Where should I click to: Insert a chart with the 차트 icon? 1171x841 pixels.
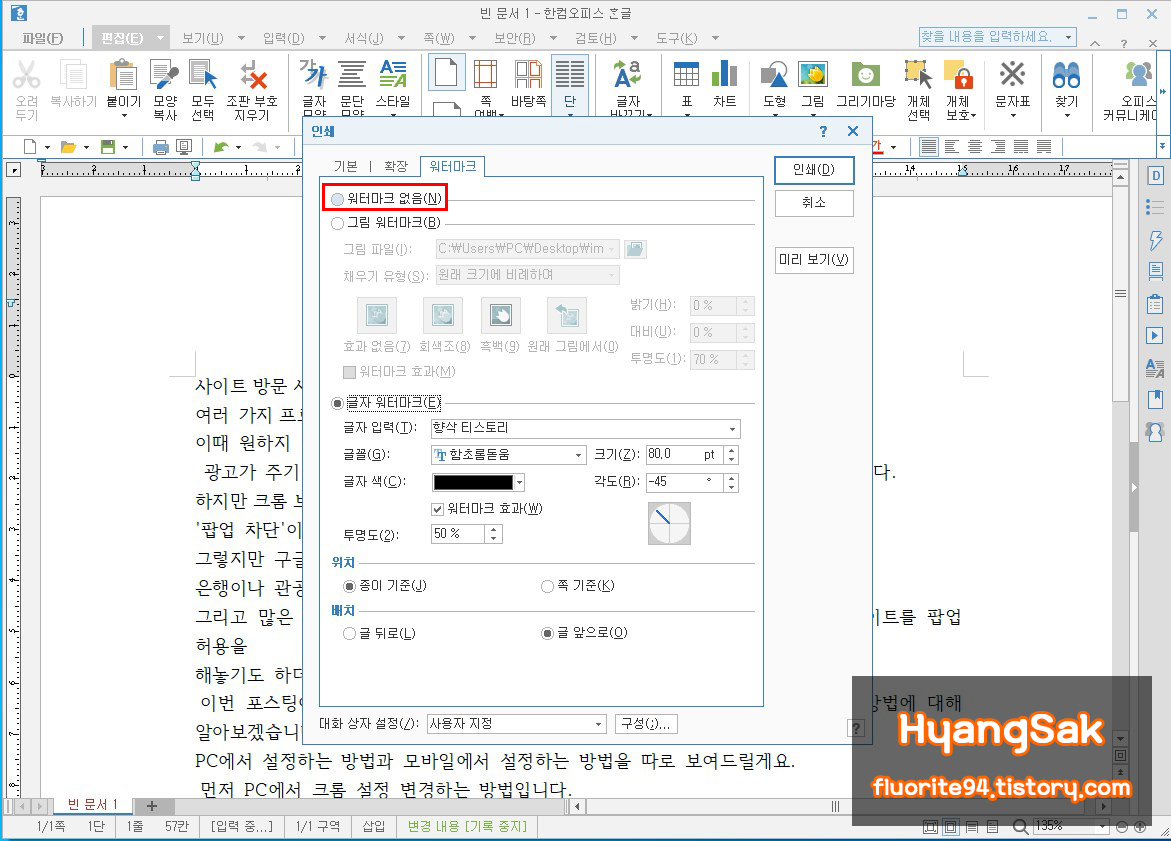pyautogui.click(x=724, y=75)
